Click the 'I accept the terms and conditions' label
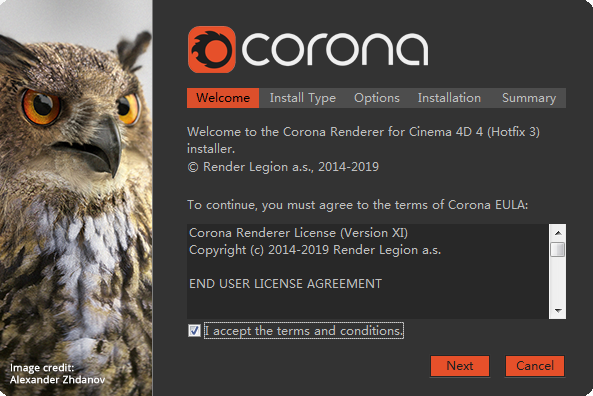593x396 pixels. [x=304, y=331]
